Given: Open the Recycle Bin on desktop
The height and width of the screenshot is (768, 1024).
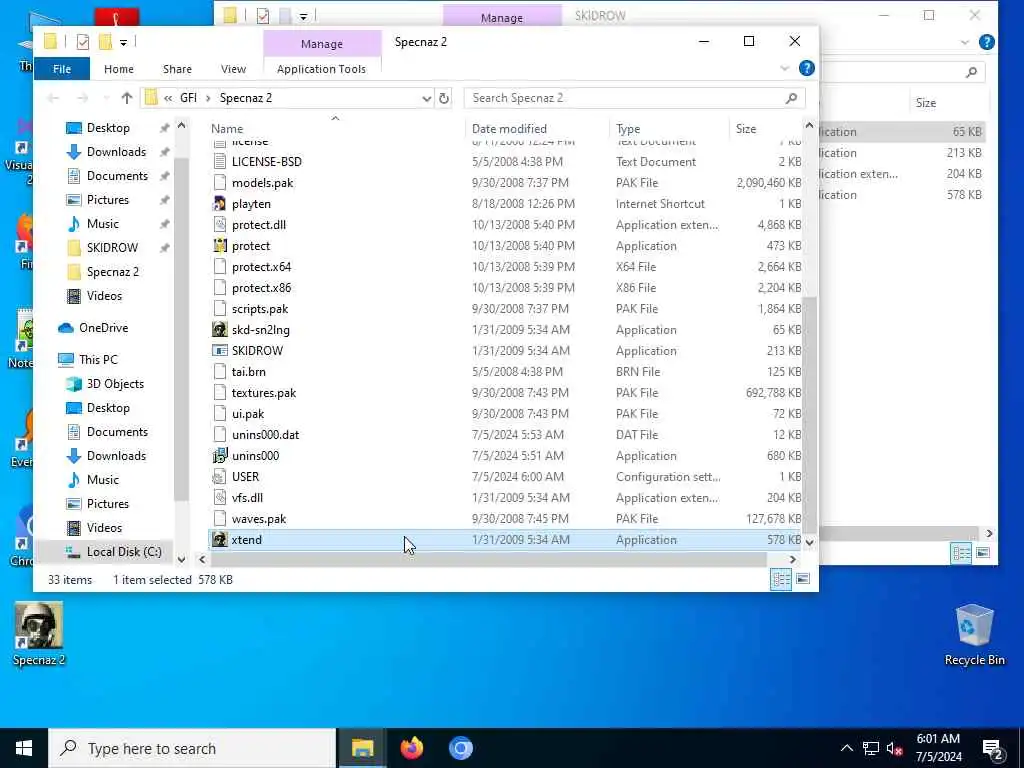Looking at the screenshot, I should (x=974, y=635).
